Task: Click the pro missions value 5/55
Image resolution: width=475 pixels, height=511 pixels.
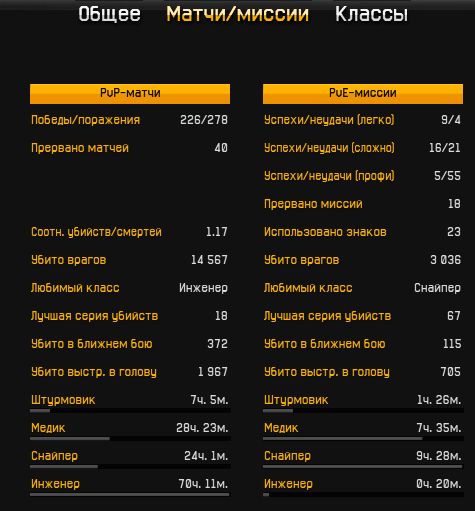Action: pyautogui.click(x=447, y=176)
